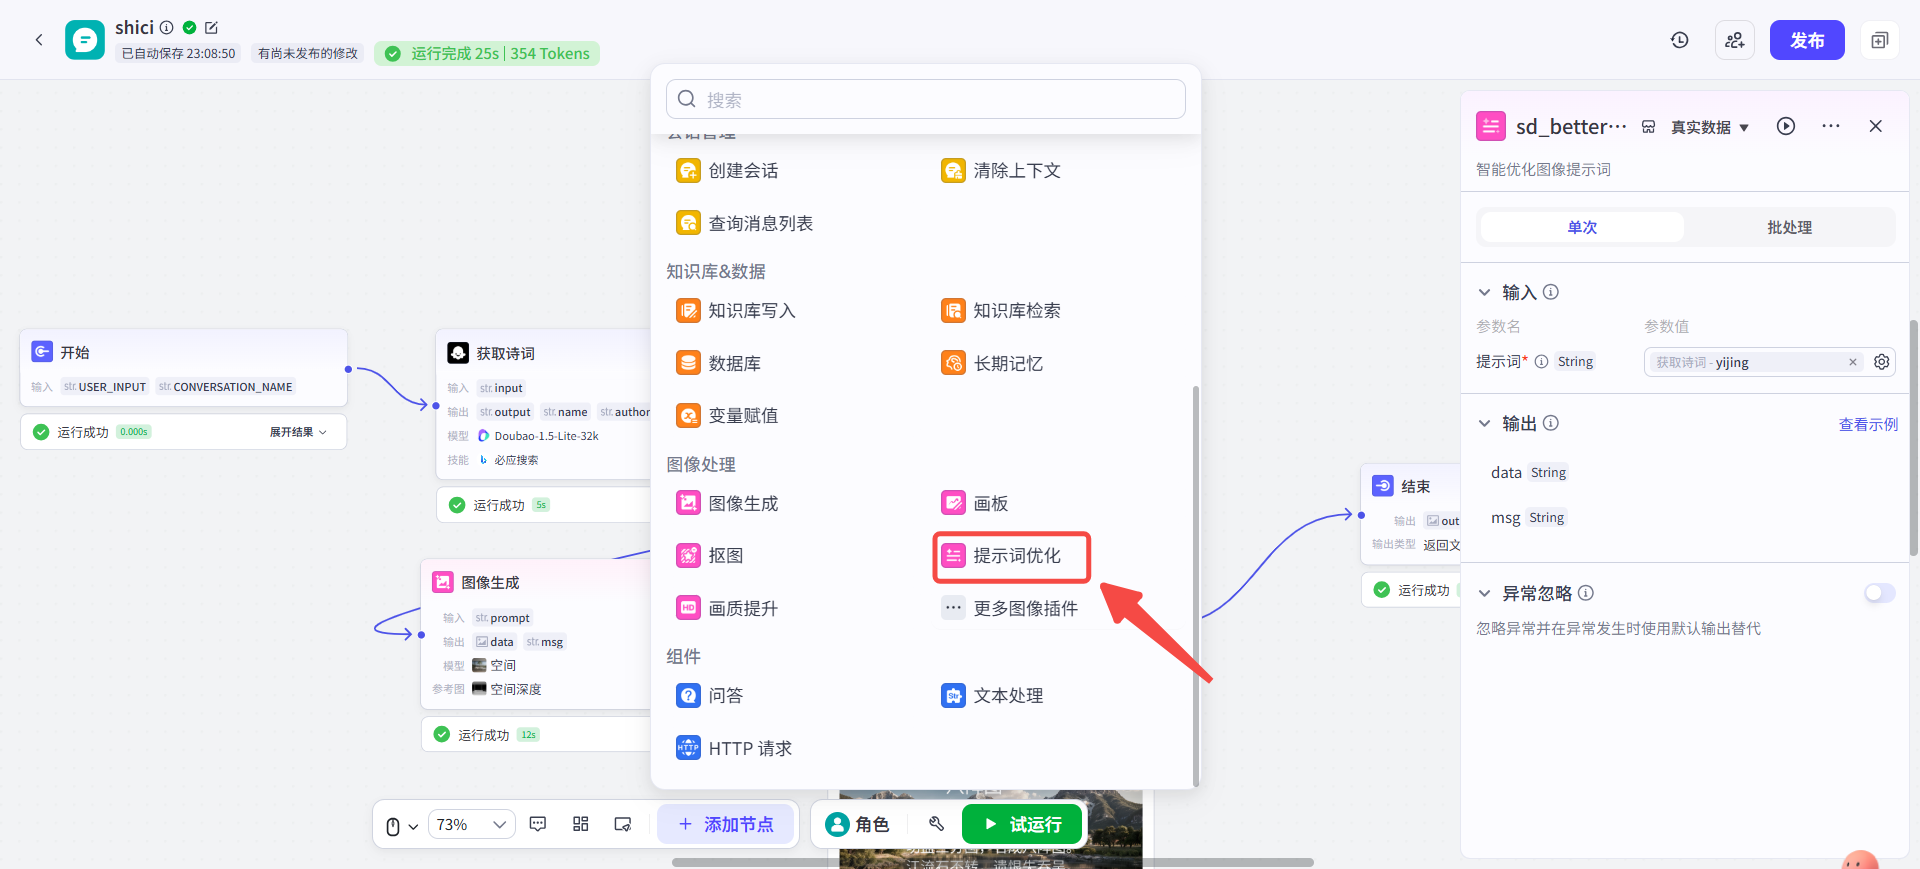
Task: Select 长期记忆 node icon
Action: pos(953,363)
